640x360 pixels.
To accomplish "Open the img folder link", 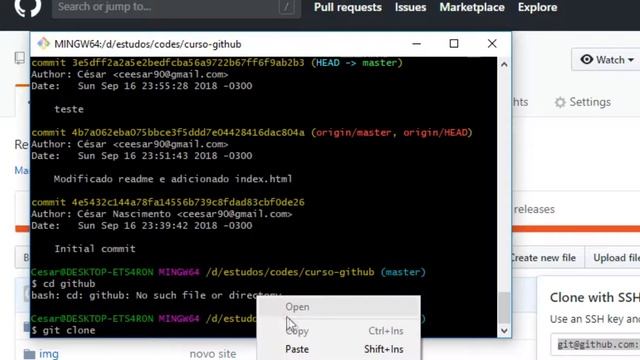I will pos(49,354).
